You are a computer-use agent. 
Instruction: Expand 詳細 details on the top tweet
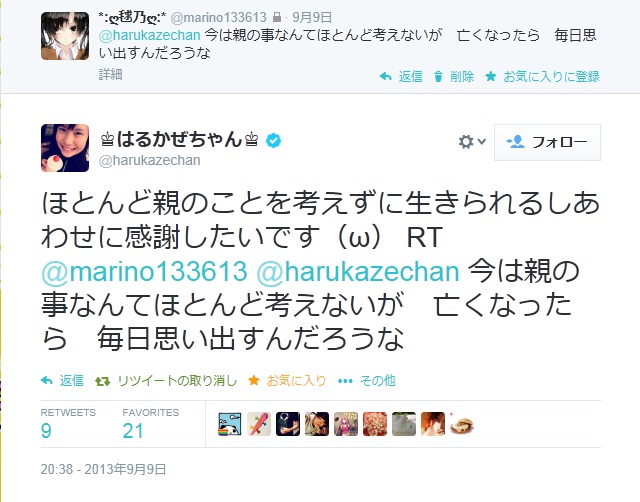[110, 74]
